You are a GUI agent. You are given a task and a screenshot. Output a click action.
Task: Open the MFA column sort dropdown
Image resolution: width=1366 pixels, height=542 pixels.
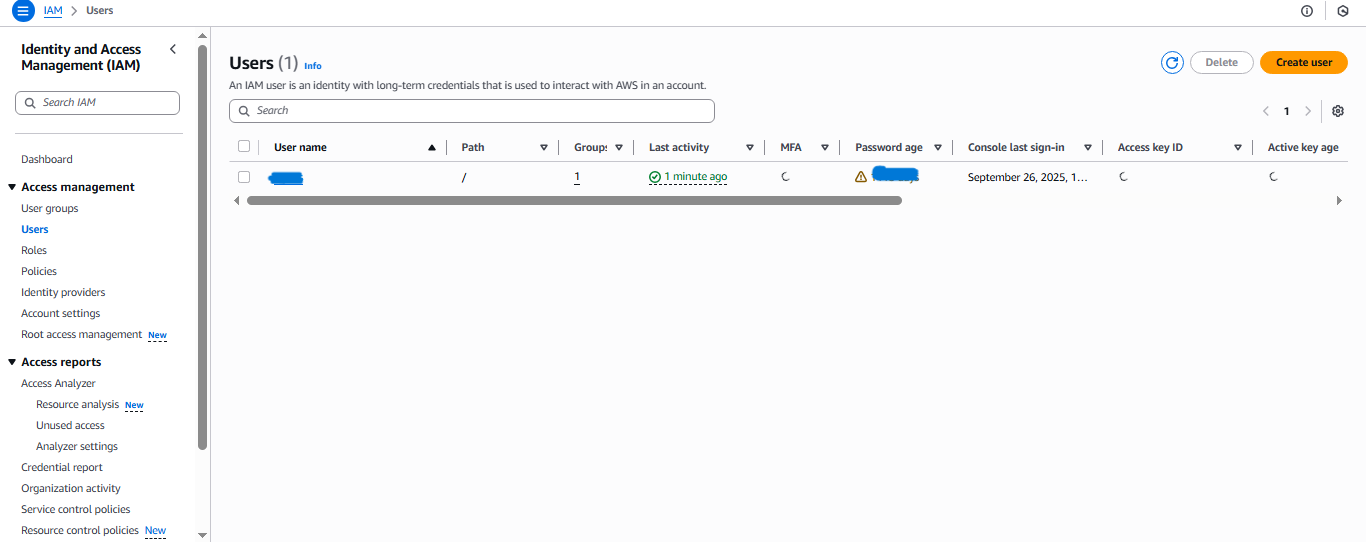click(825, 148)
